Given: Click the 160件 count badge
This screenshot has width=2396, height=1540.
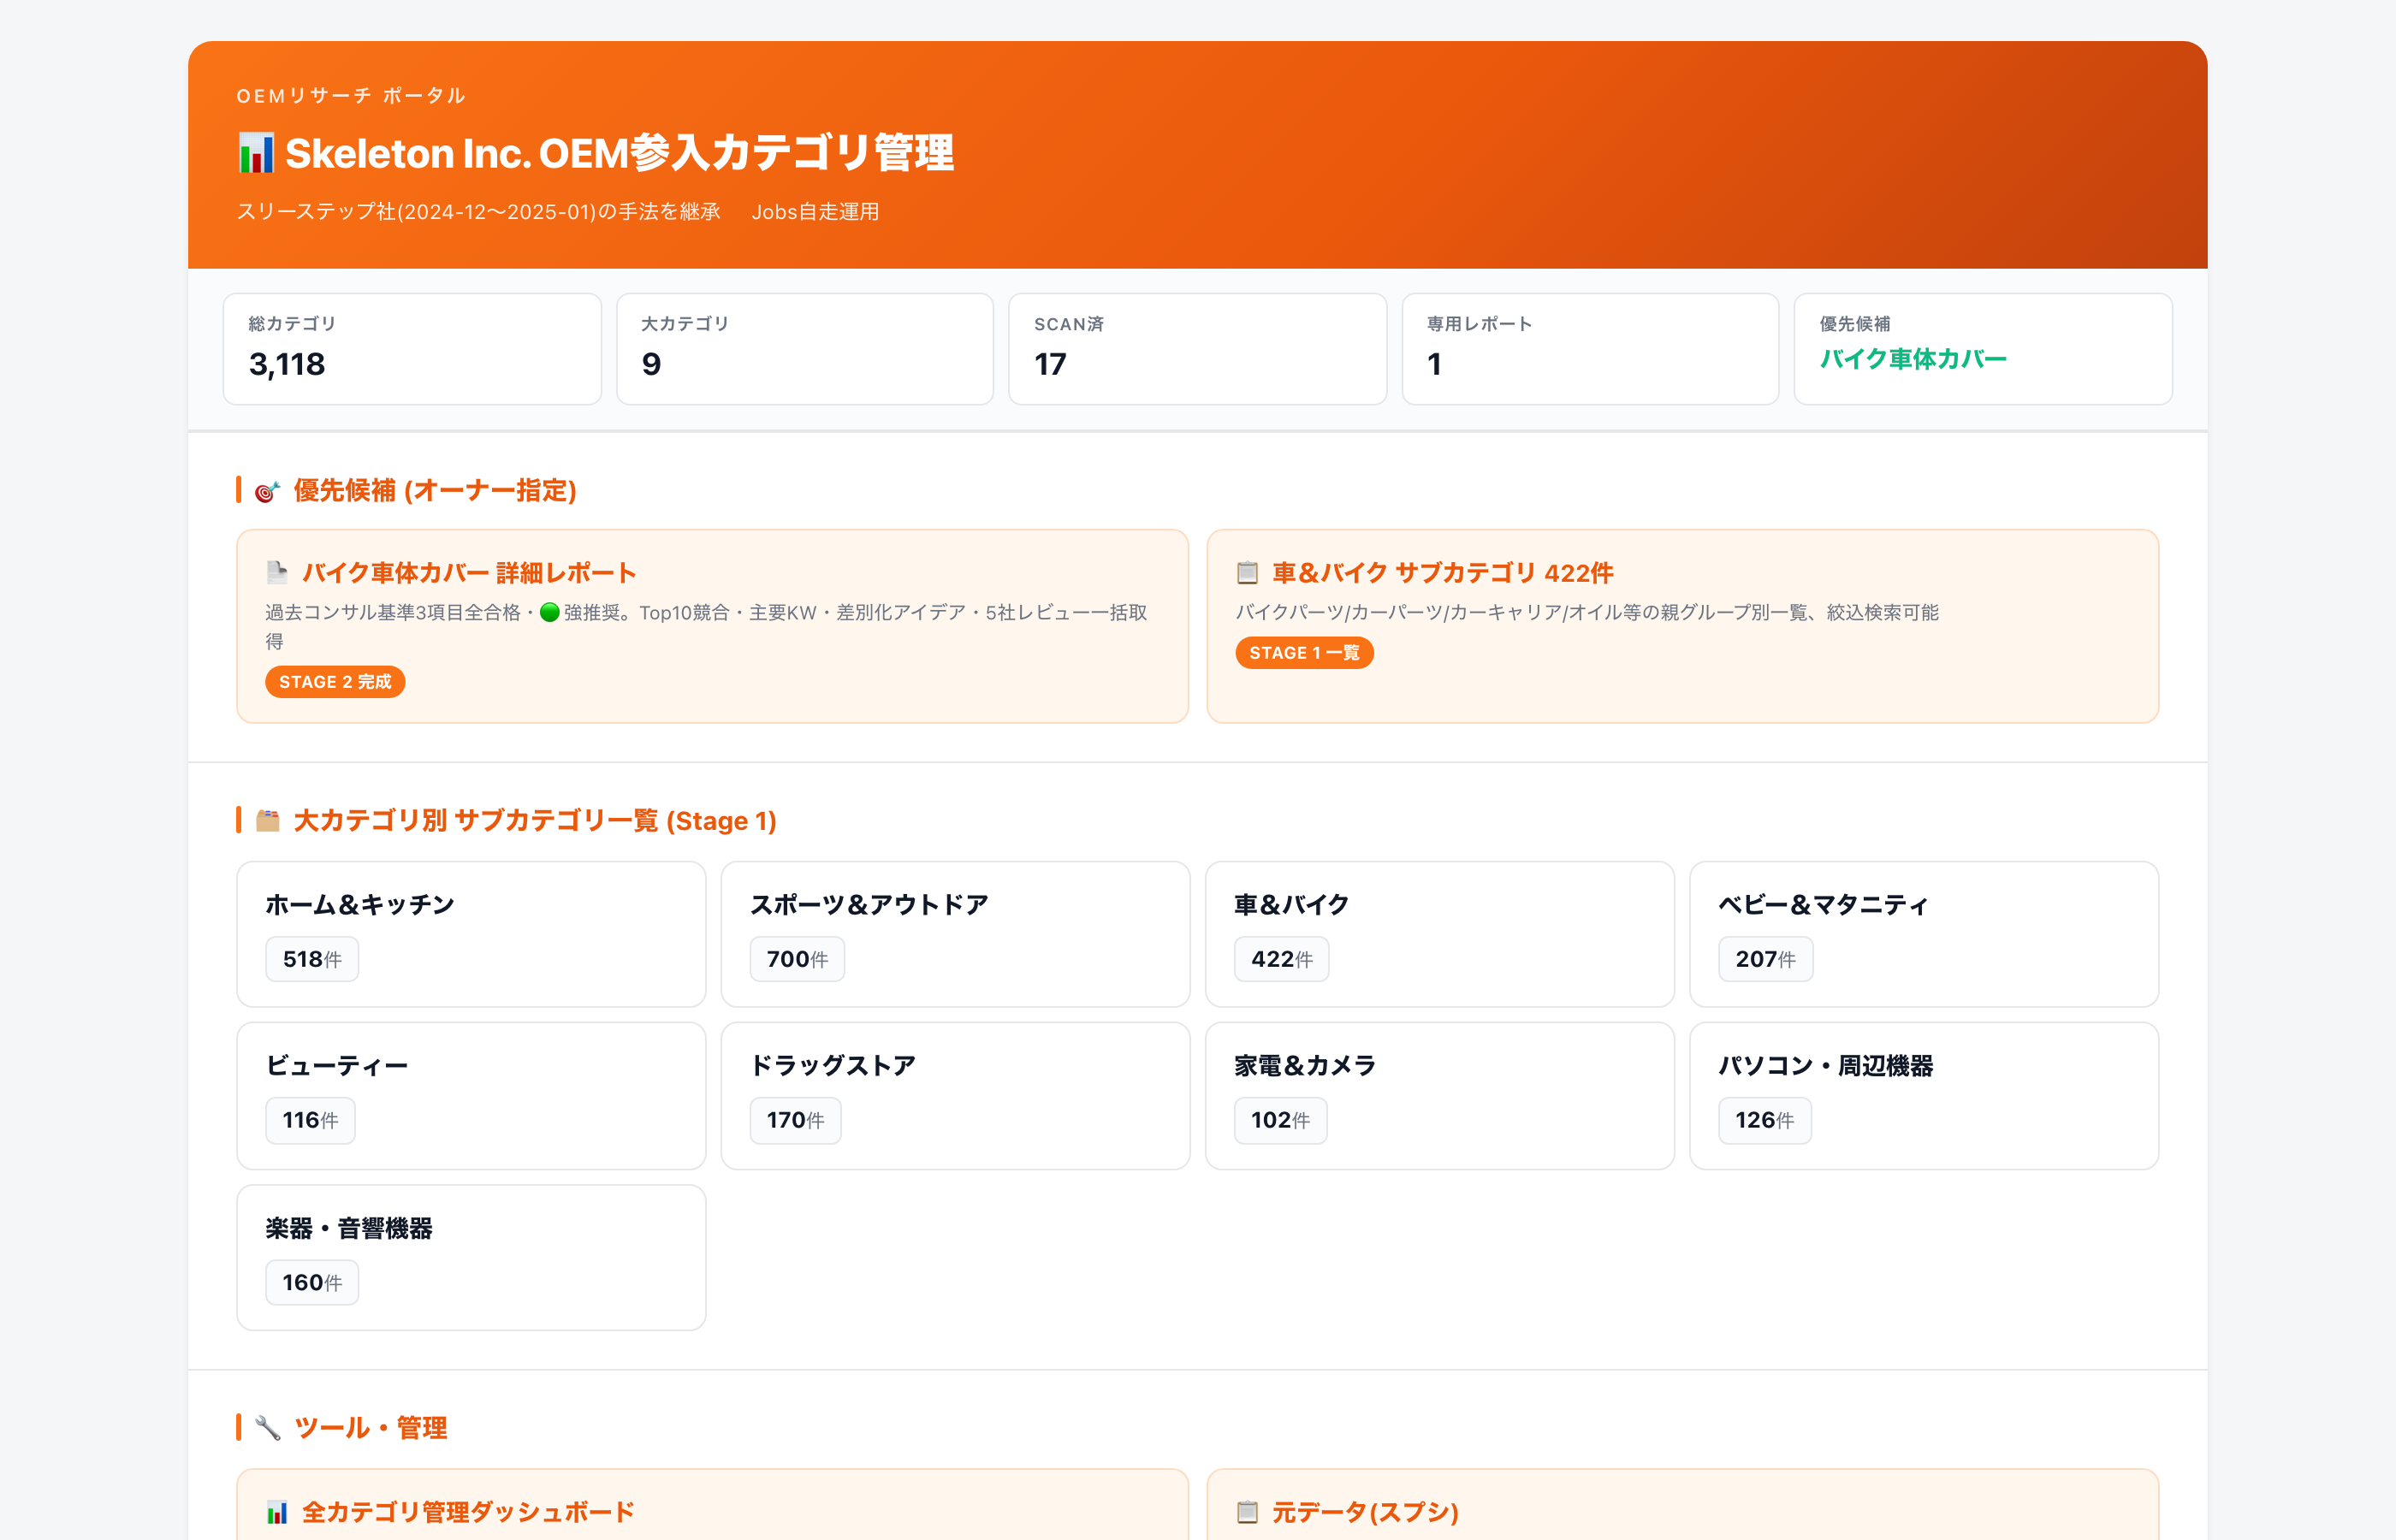Looking at the screenshot, I should point(312,1282).
